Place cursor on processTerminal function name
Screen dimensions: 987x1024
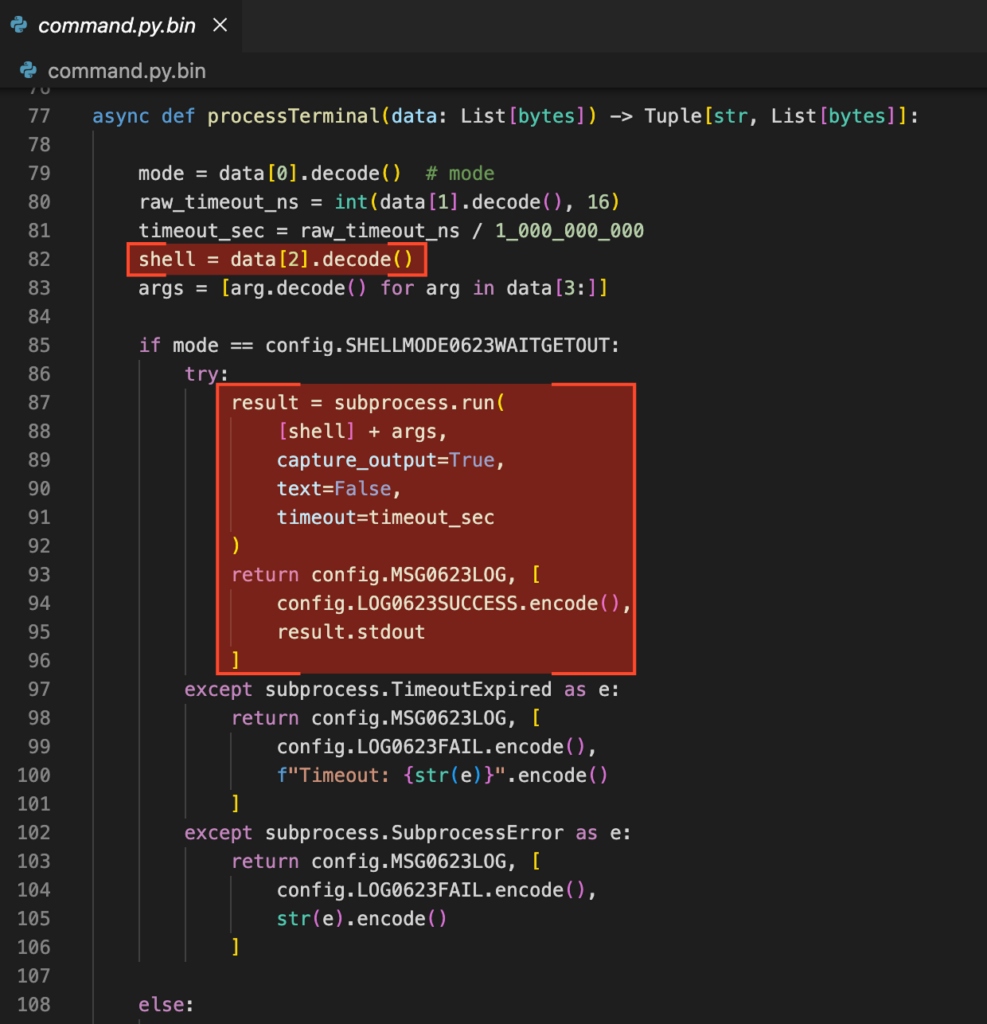point(293,116)
